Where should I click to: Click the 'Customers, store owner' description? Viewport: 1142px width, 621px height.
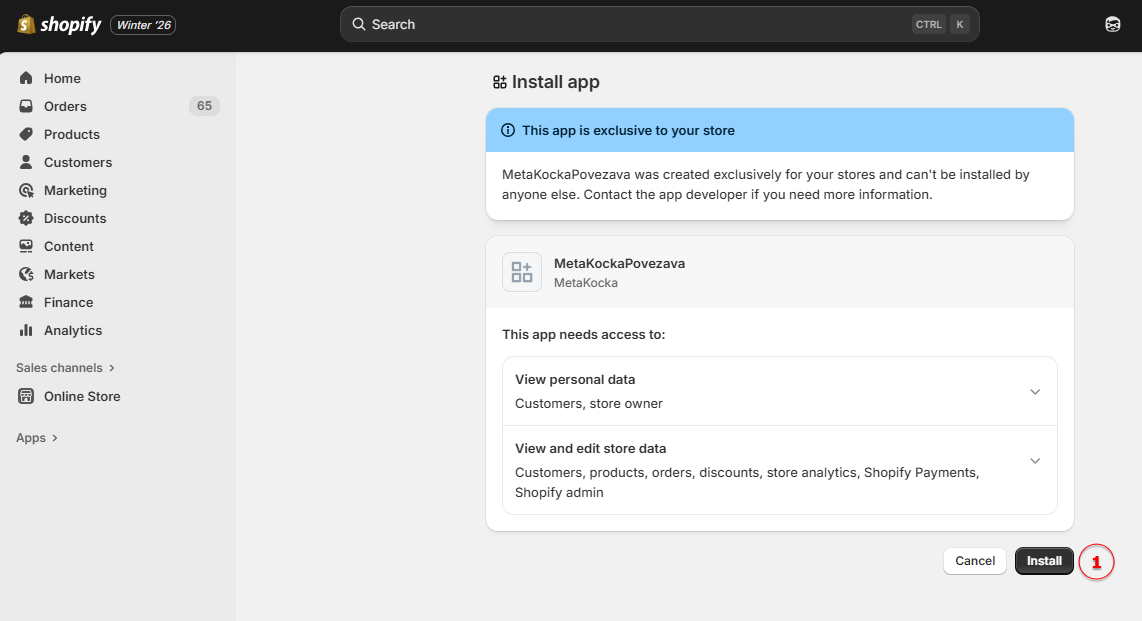click(588, 403)
